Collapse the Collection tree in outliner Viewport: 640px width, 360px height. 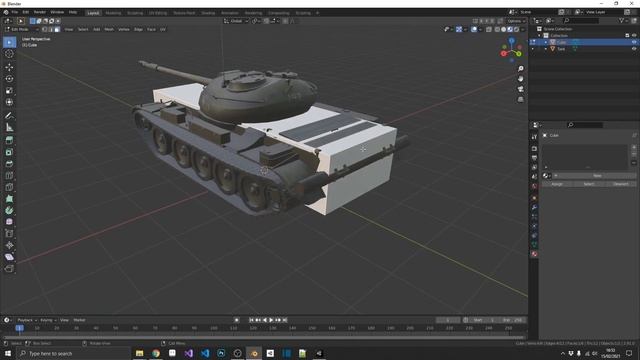click(539, 36)
